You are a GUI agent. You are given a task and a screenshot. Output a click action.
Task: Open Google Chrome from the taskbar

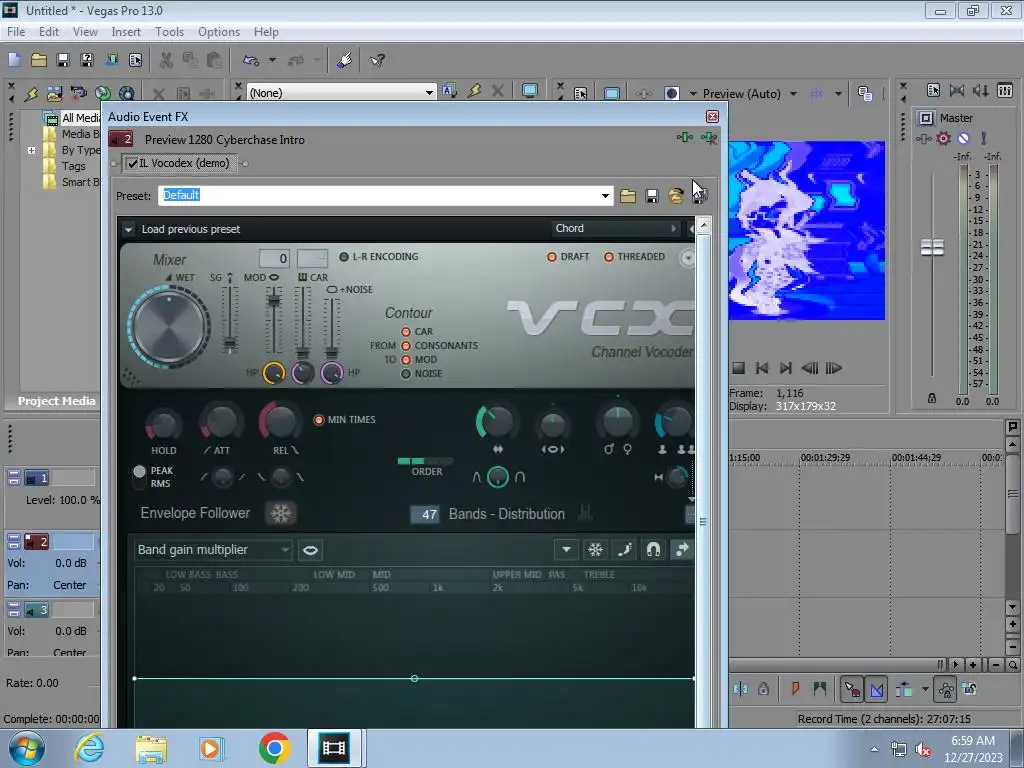(274, 748)
